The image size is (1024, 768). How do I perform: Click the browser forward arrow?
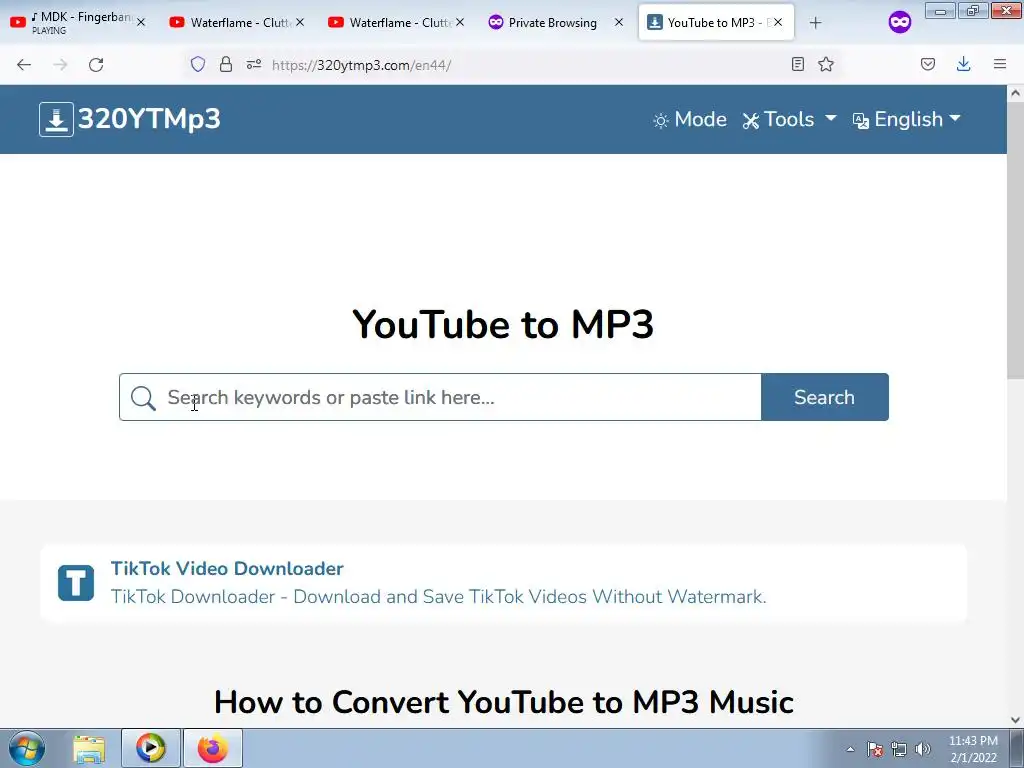tap(60, 65)
